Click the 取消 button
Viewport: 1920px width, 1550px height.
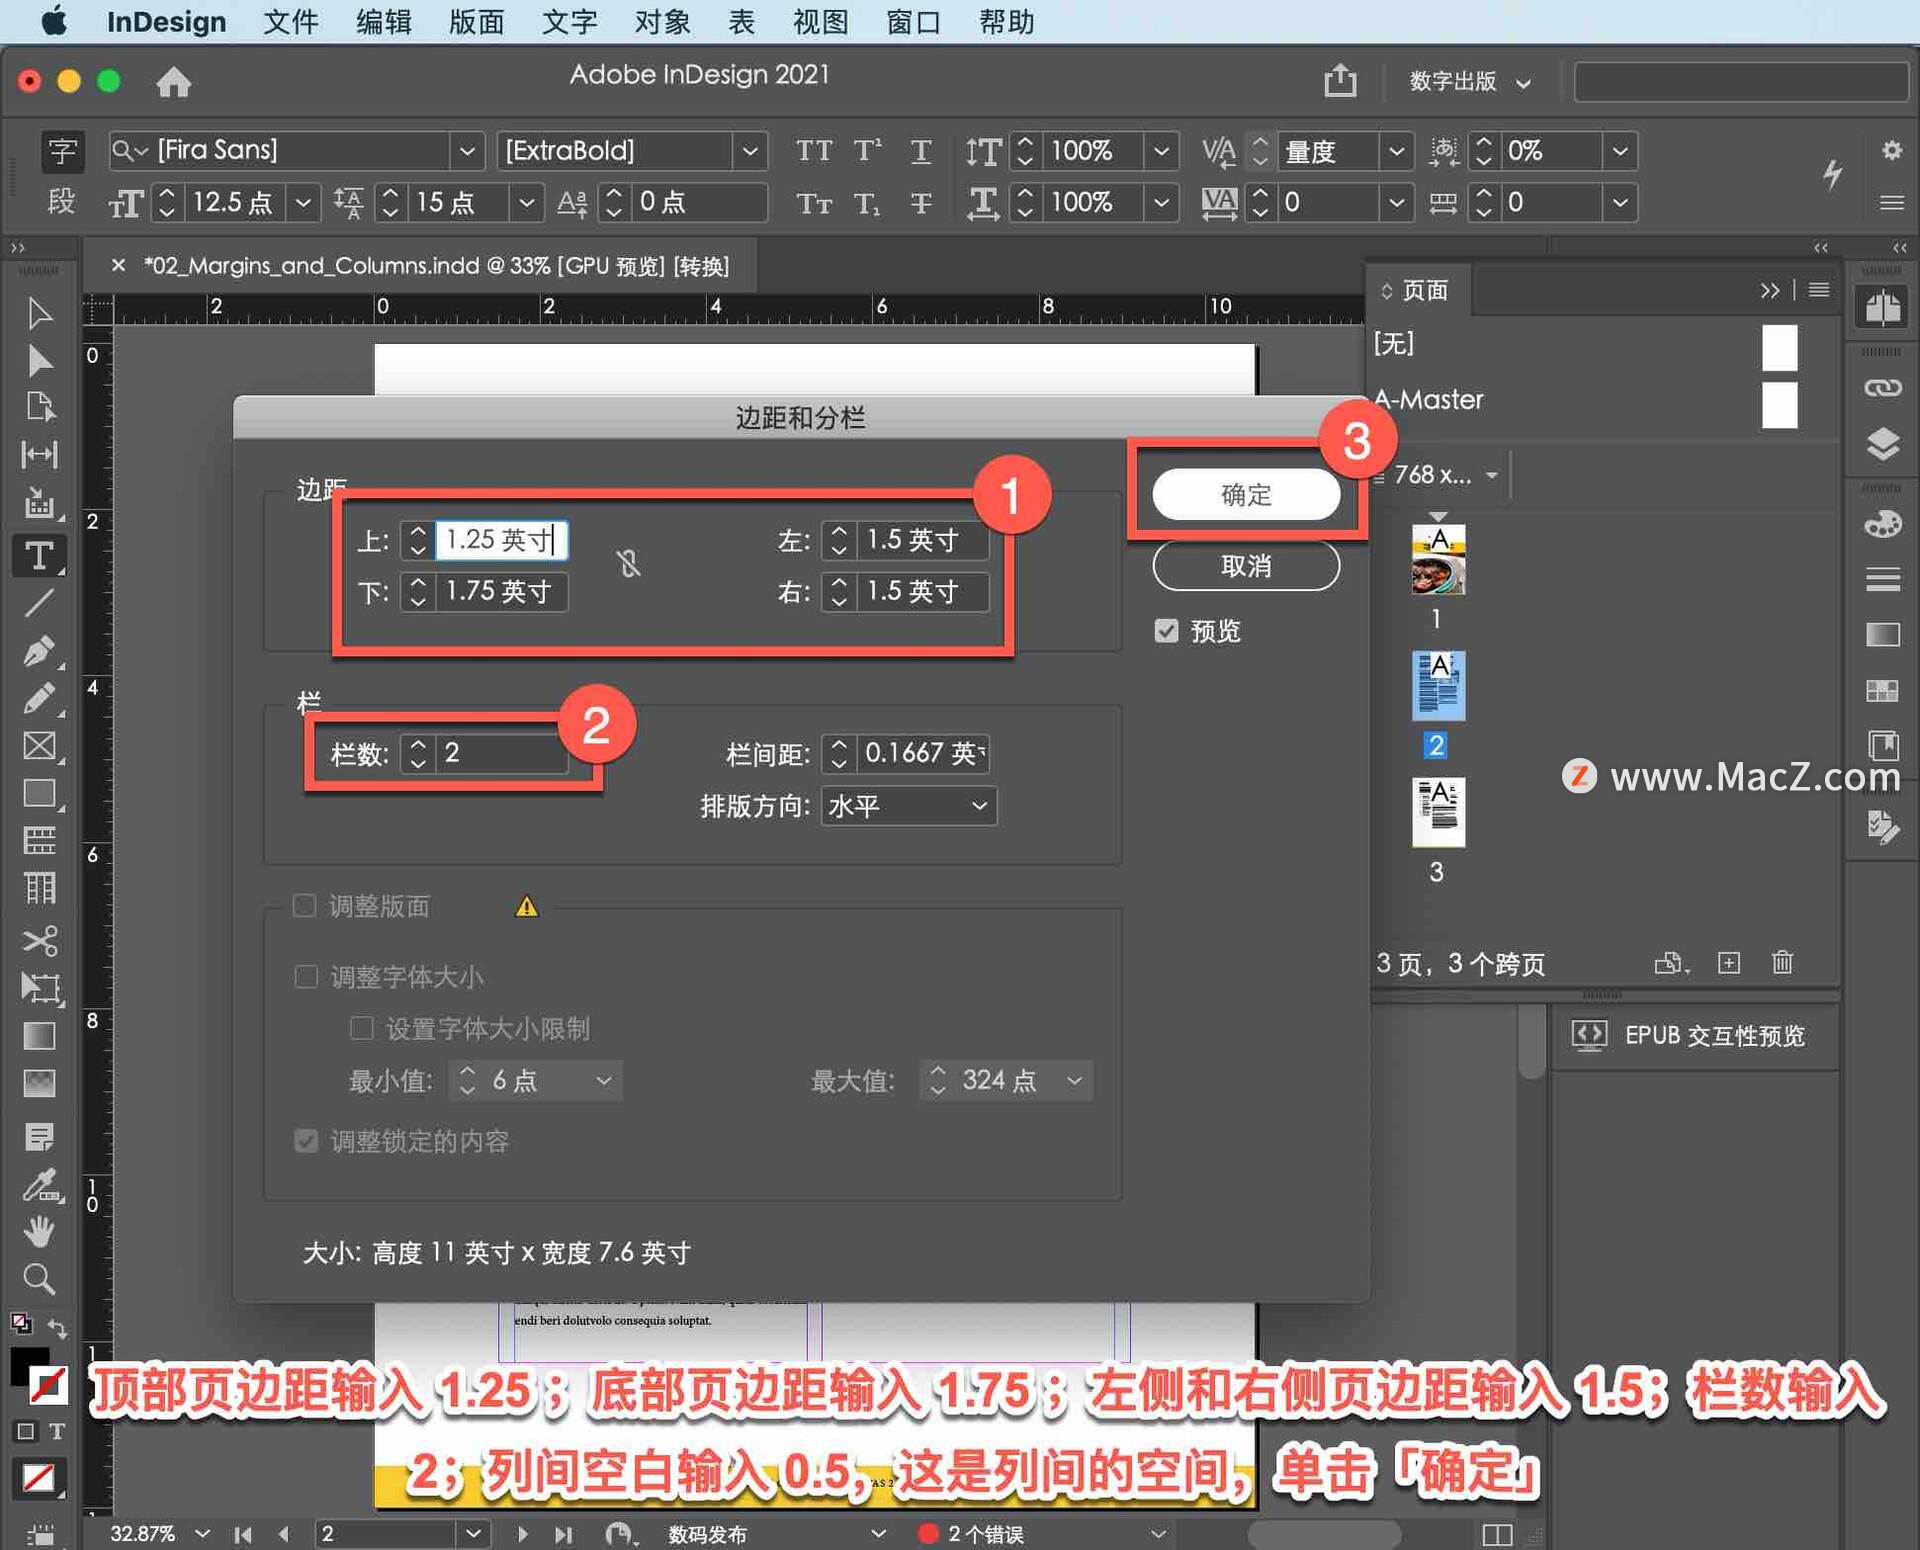[1246, 566]
